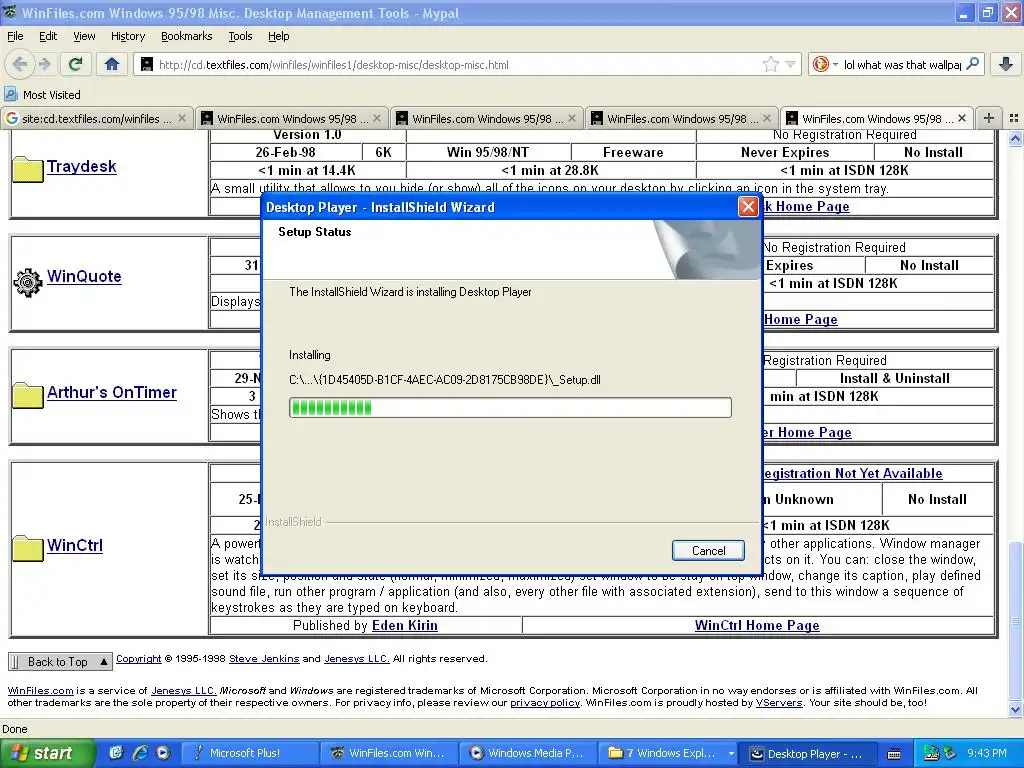
Task: Open the Edit menu
Action: coord(48,36)
